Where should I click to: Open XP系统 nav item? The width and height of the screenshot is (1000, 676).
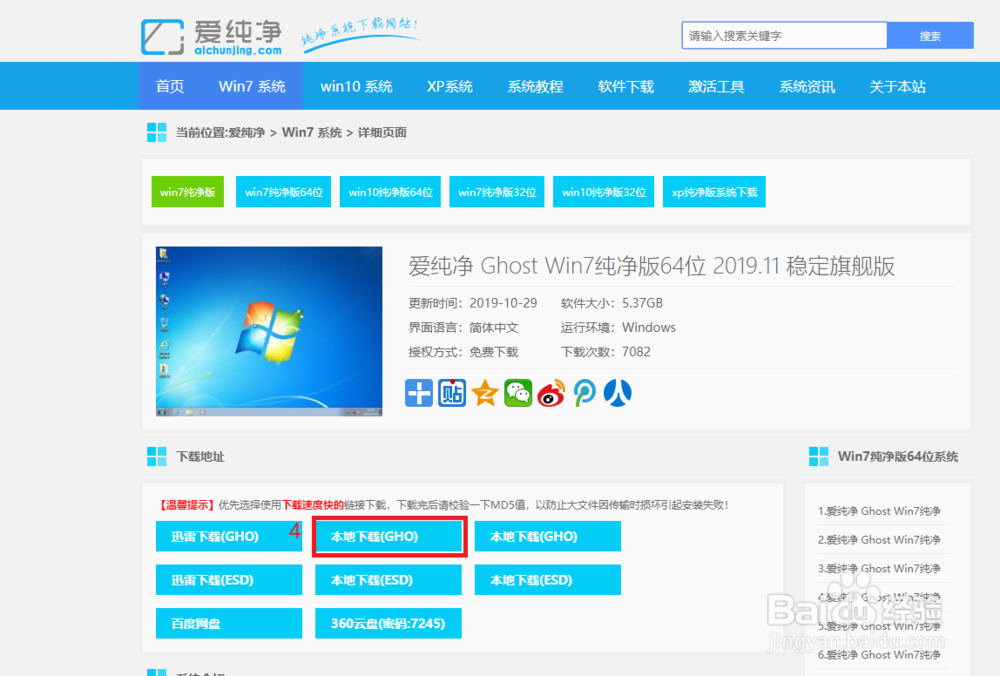[x=450, y=87]
